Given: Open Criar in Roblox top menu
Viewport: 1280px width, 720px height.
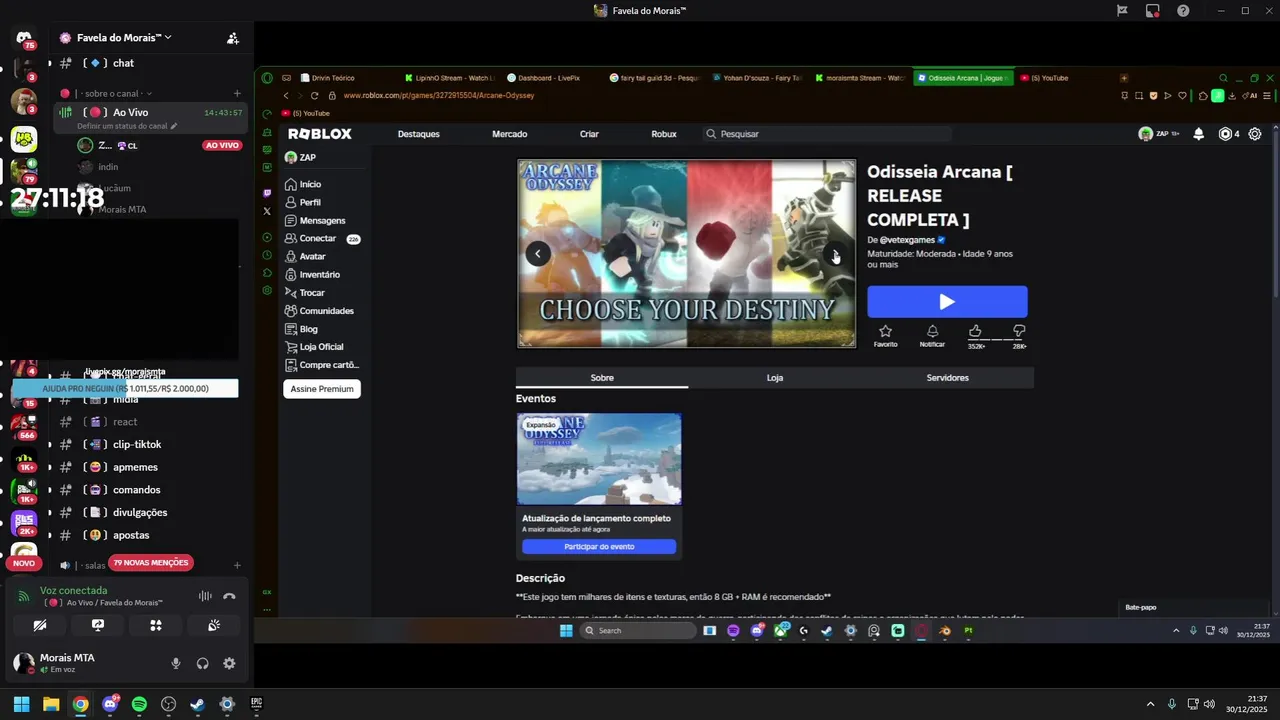Looking at the screenshot, I should (589, 134).
